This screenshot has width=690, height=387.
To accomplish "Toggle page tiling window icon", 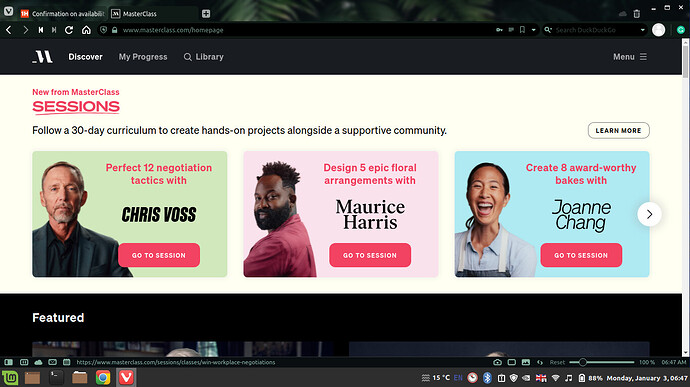I will pos(511,362).
